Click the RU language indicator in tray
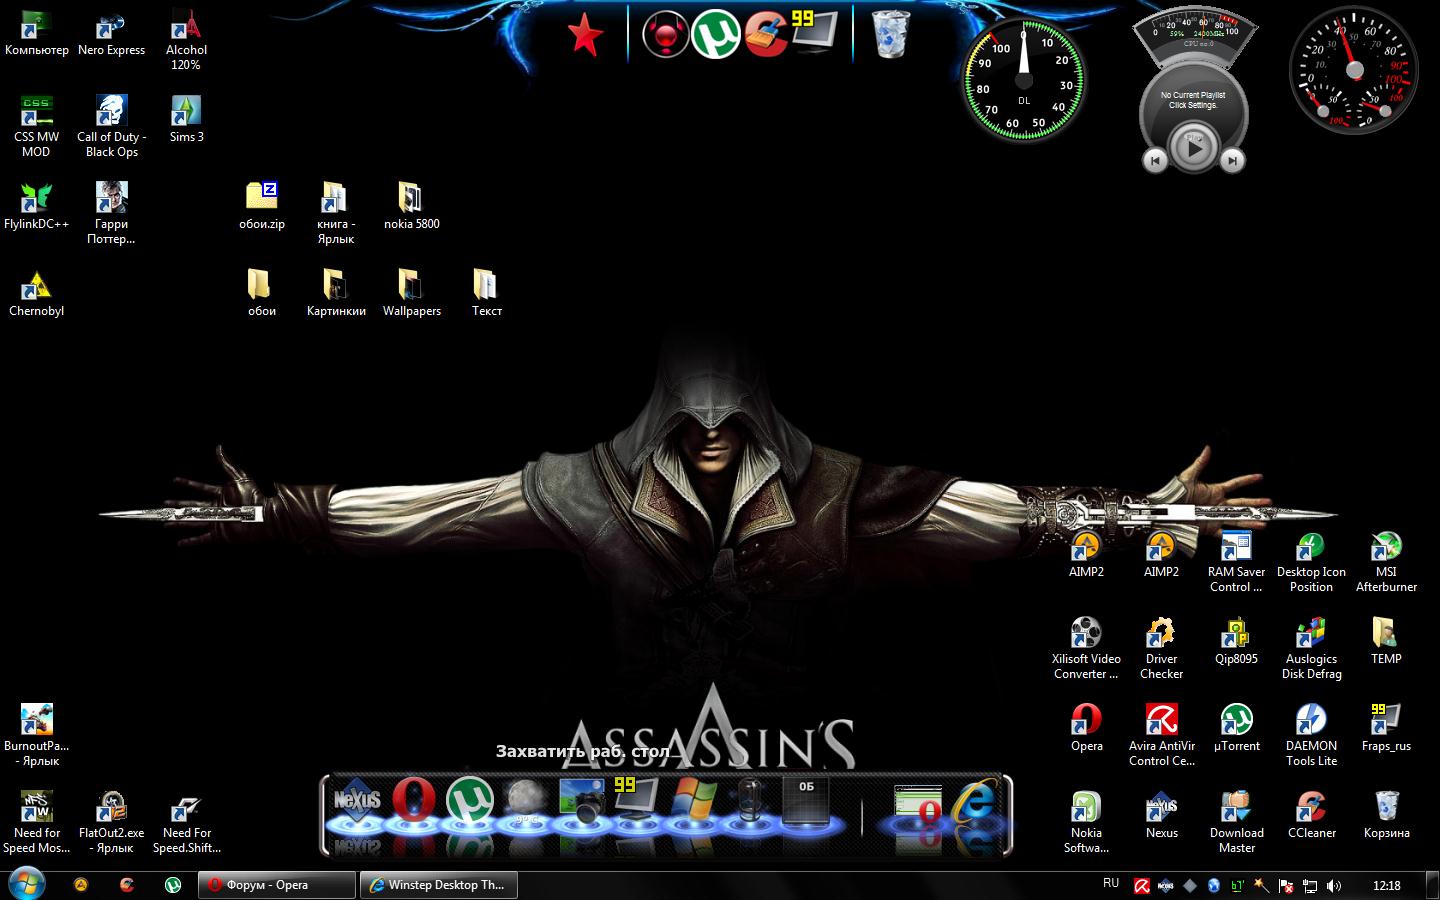 (1111, 884)
